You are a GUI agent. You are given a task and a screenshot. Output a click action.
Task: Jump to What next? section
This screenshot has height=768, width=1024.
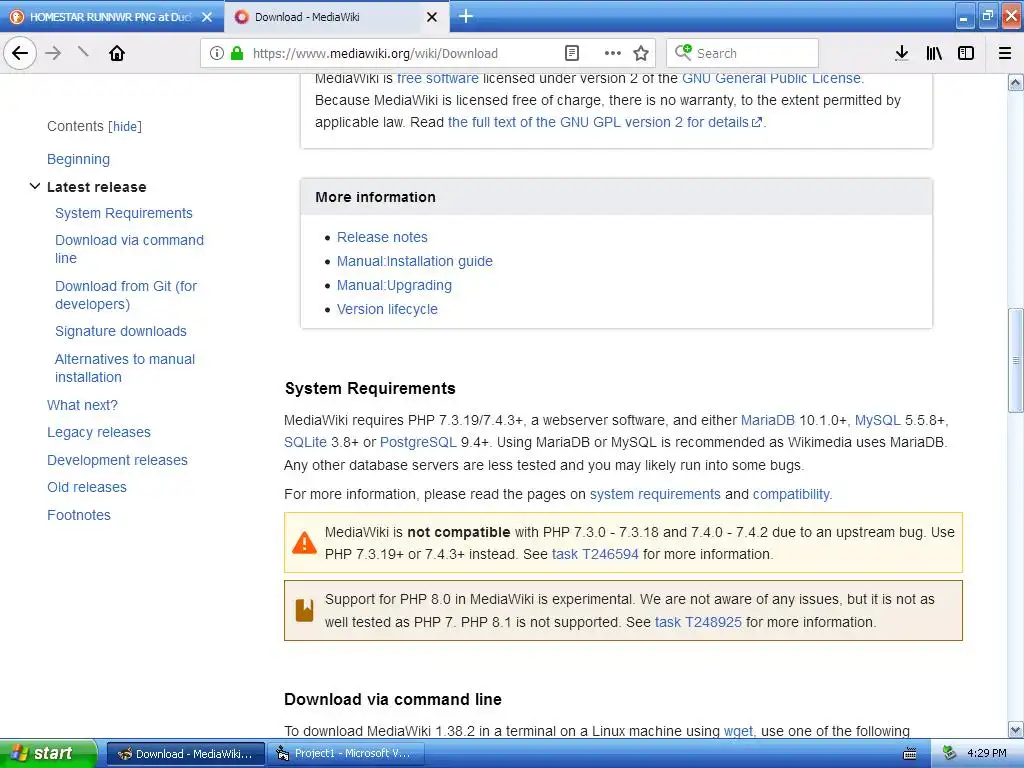tap(82, 405)
